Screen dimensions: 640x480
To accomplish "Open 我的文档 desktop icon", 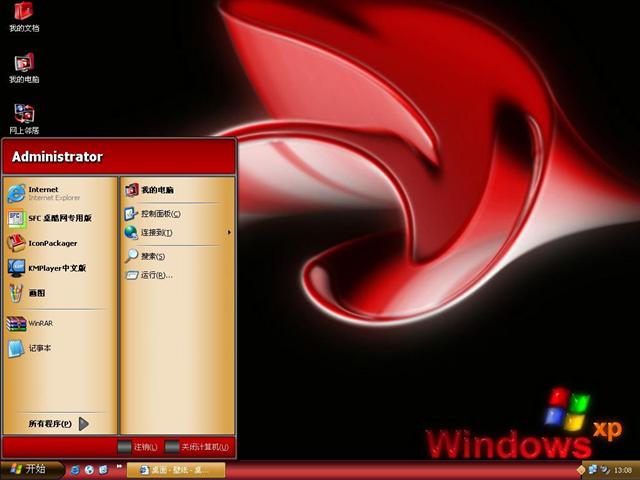I will click(24, 16).
